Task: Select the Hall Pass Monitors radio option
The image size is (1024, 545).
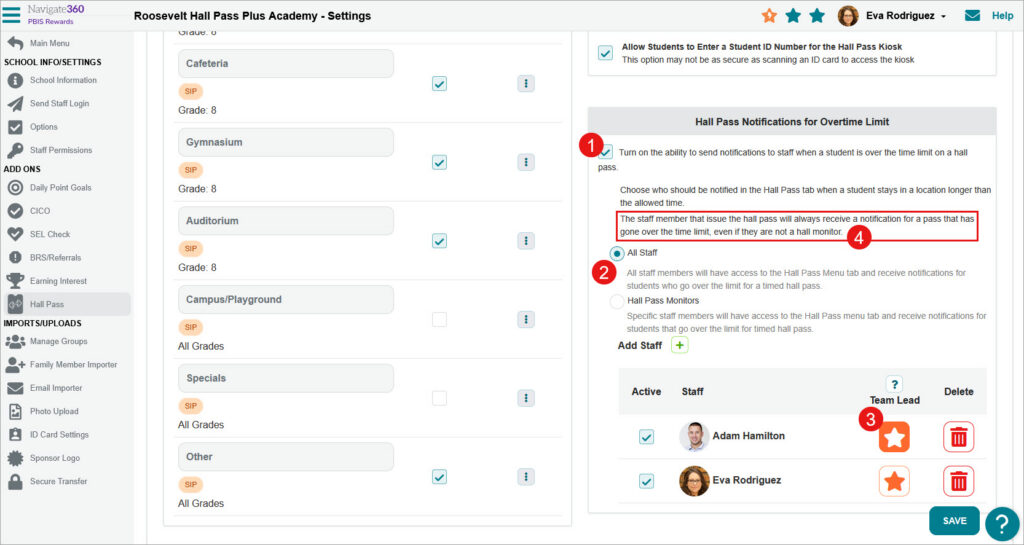Action: [617, 300]
